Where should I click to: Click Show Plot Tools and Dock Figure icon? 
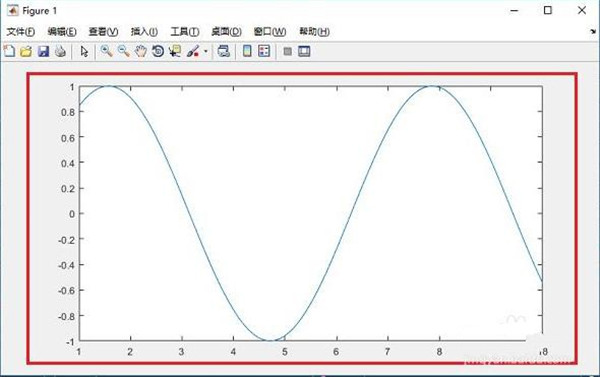[x=304, y=51]
